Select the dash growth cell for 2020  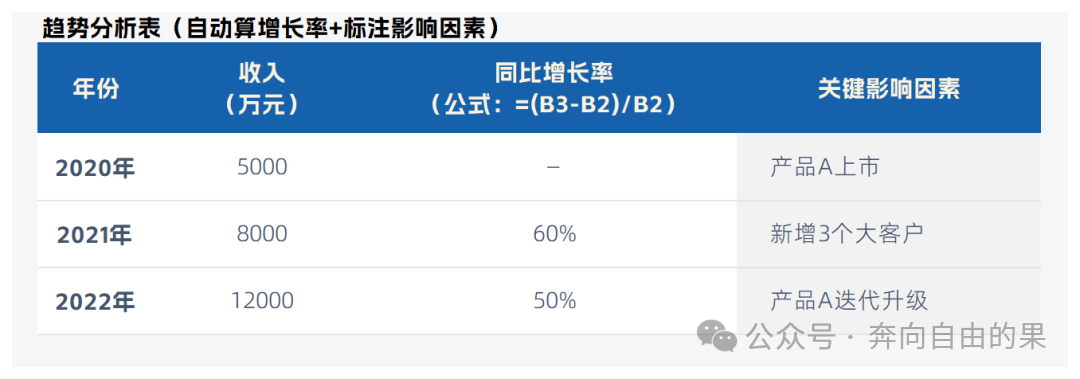(552, 167)
